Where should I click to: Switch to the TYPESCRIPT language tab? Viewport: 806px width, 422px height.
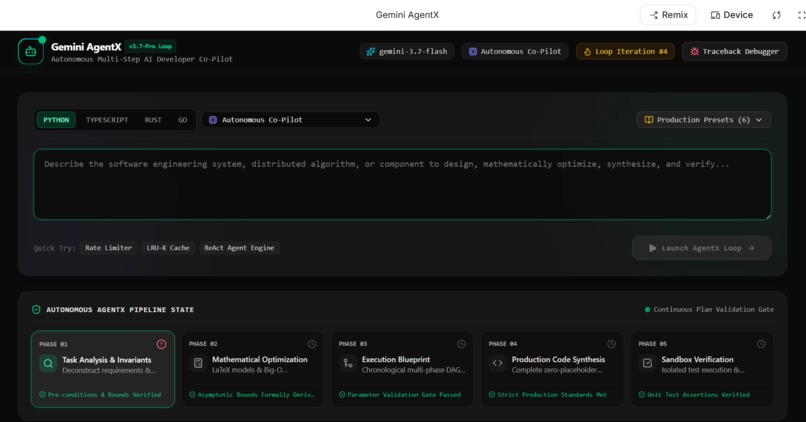tap(107, 120)
